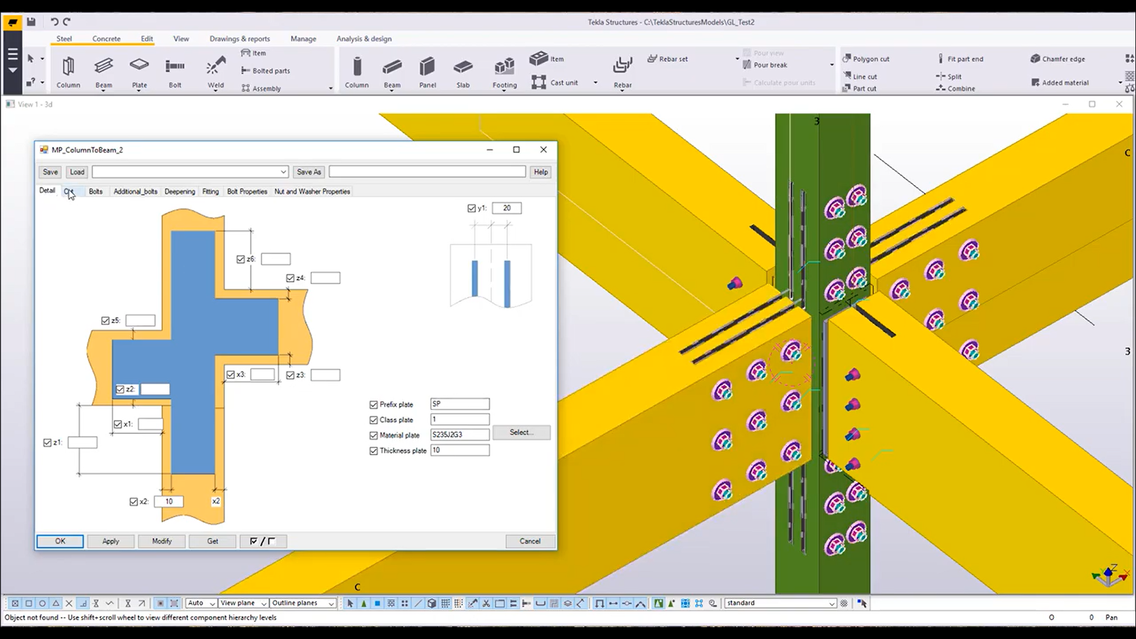Open the Concrete ribbon tab
The image size is (1136, 639).
point(106,38)
